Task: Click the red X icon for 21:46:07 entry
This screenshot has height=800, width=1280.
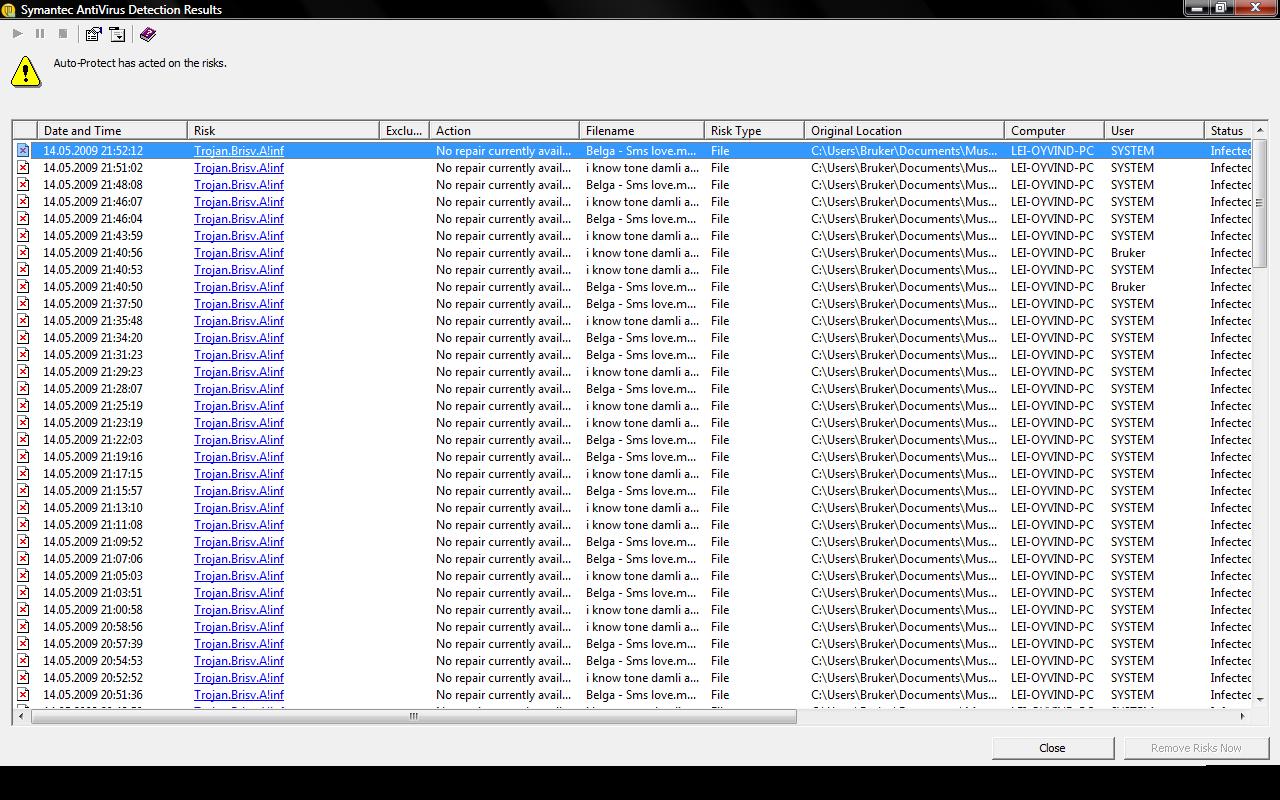Action: click(23, 202)
